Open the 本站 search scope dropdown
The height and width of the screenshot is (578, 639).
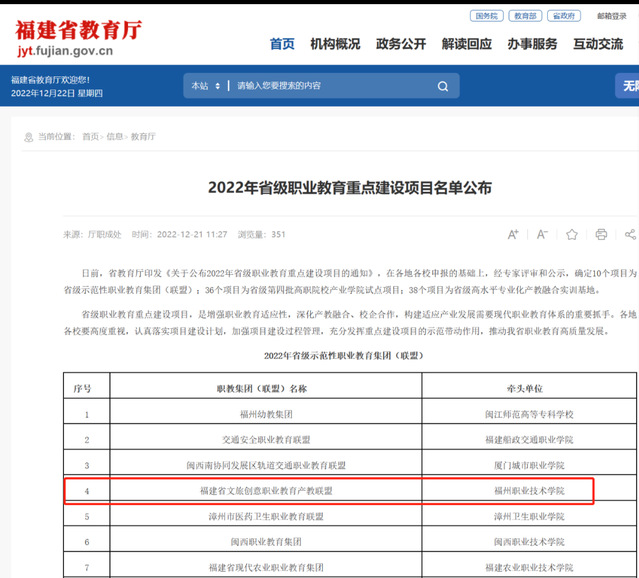205,86
